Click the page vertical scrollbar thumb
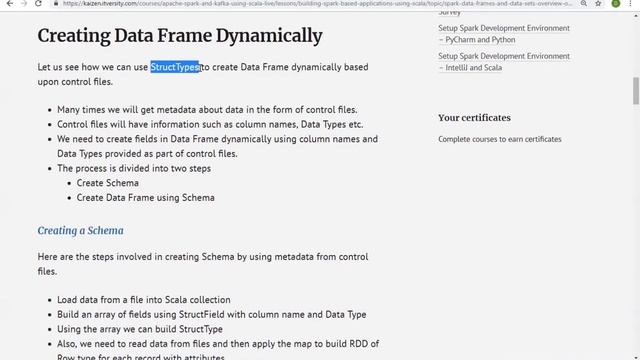The height and width of the screenshot is (360, 640). [636, 91]
